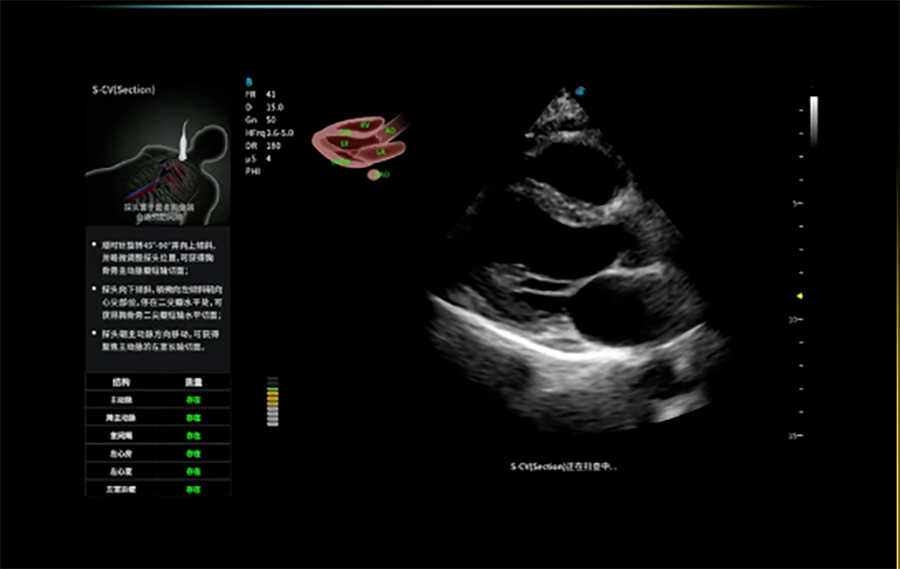Toggle green status for 左心室 row
The width and height of the screenshot is (900, 569).
click(193, 471)
